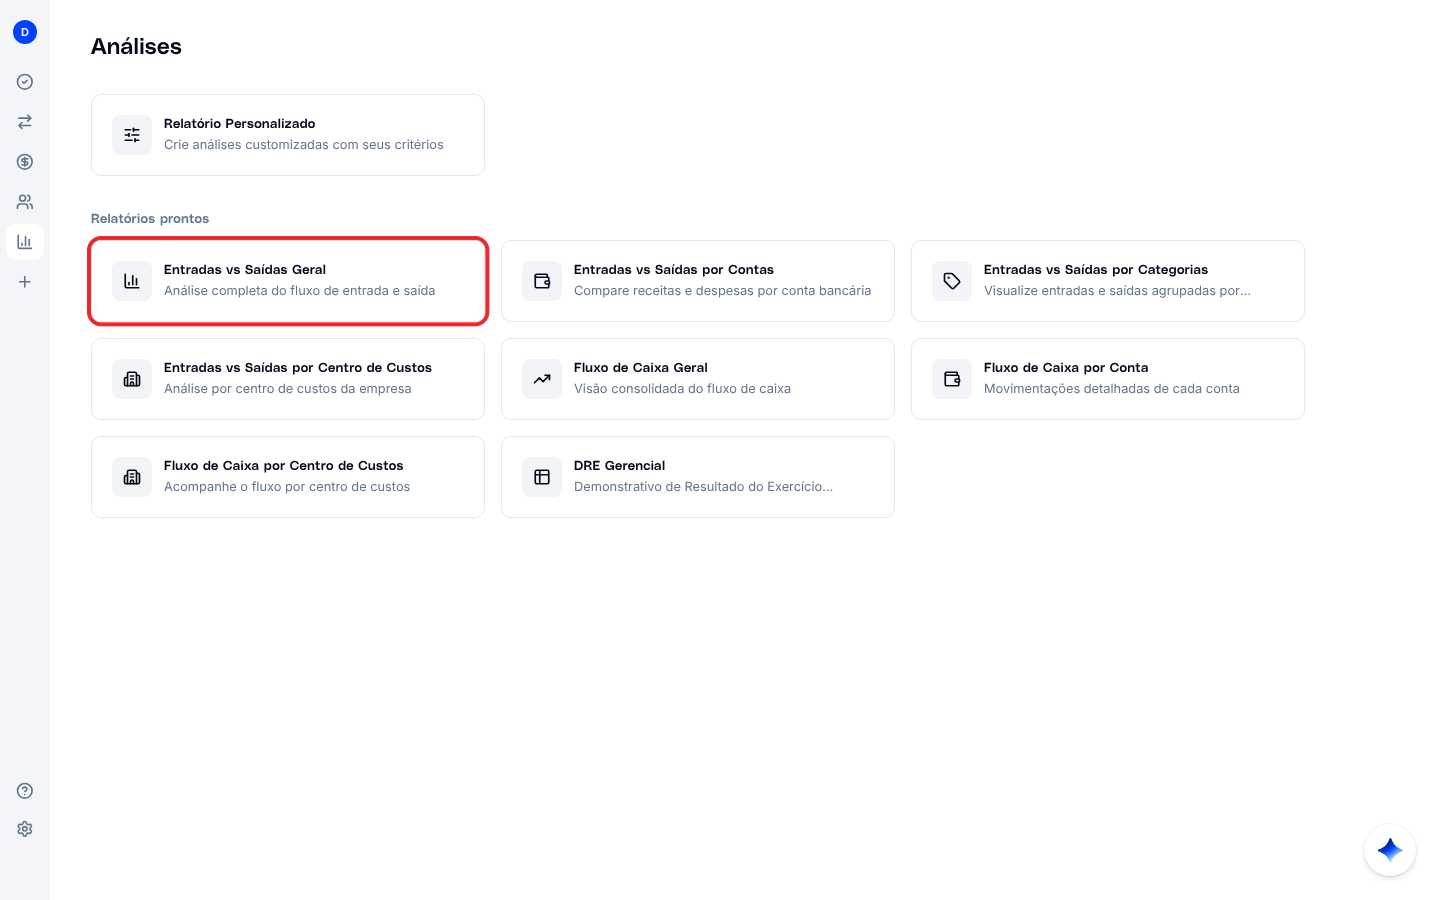Viewport: 1440px width, 900px height.
Task: Click the building icon of Entradas vs Saídas por Centro de Custos
Action: click(132, 379)
